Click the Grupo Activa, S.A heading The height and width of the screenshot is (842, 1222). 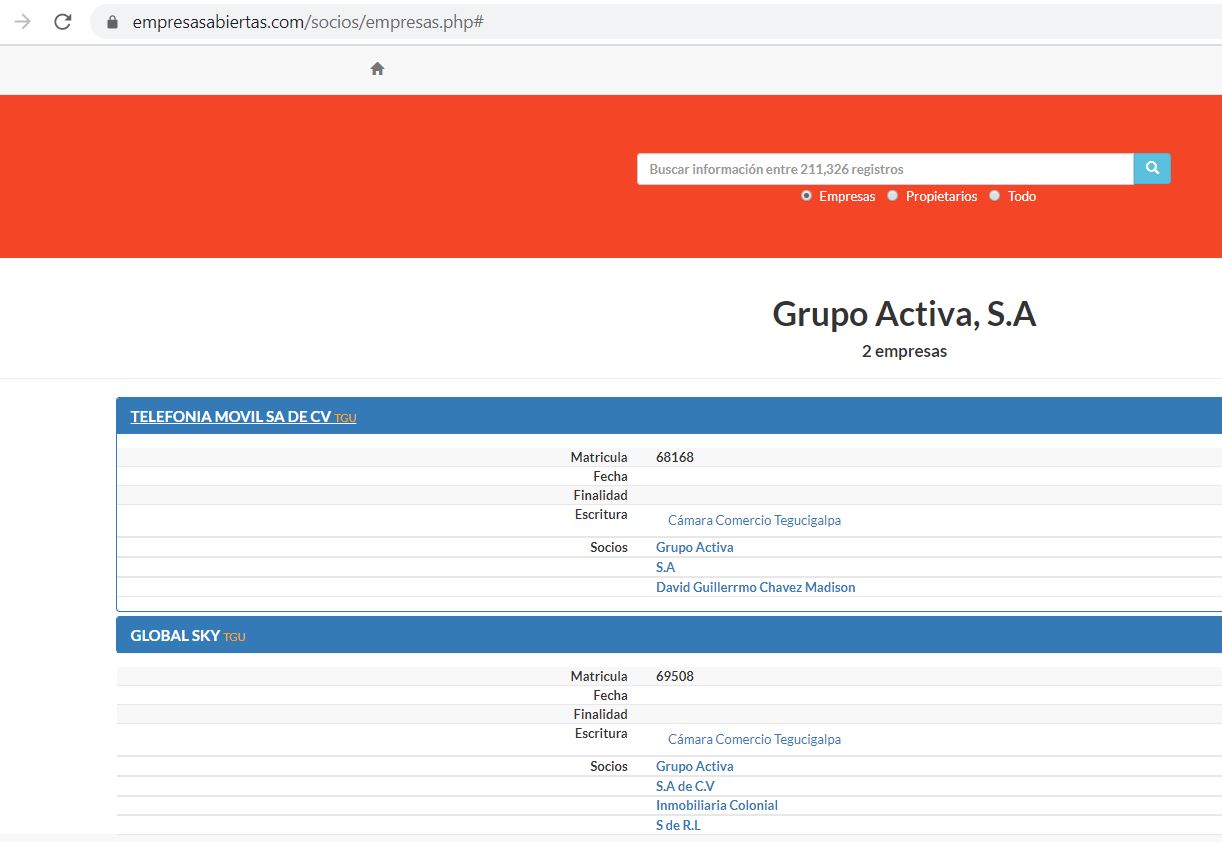point(904,314)
